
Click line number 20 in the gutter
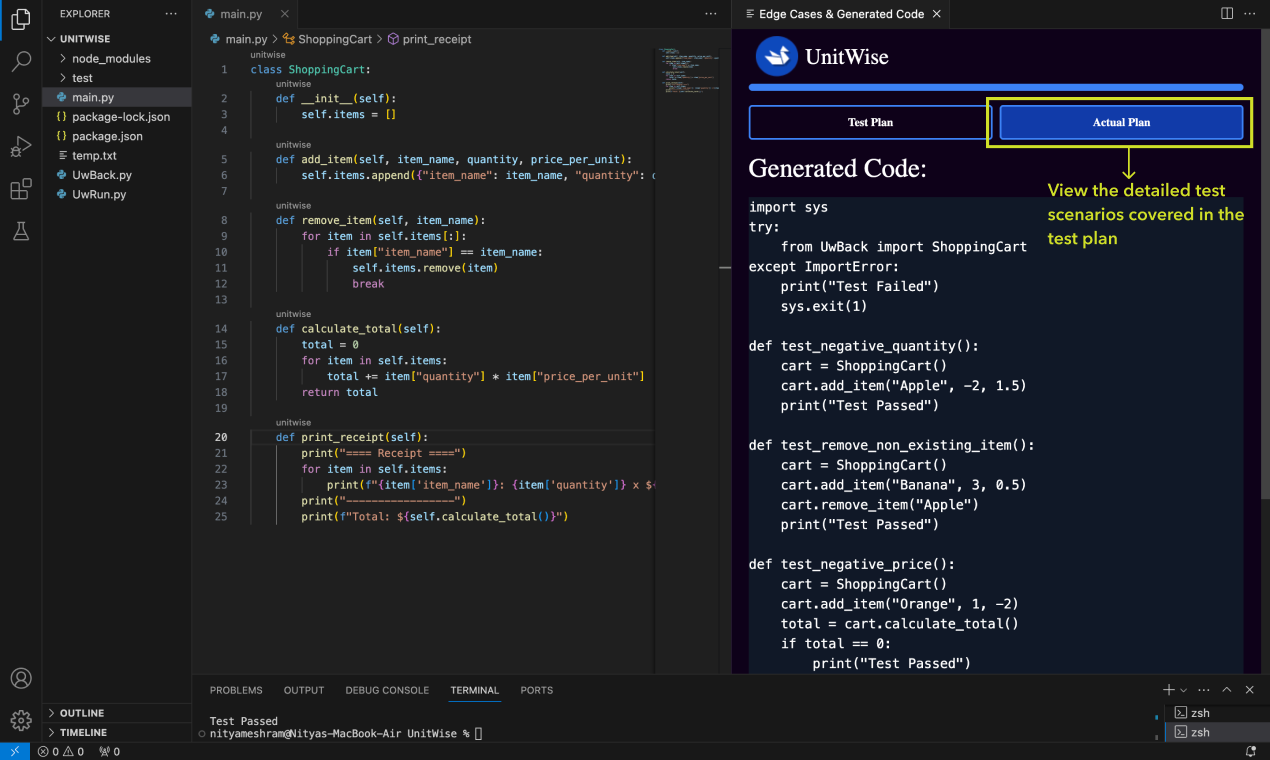click(x=221, y=437)
